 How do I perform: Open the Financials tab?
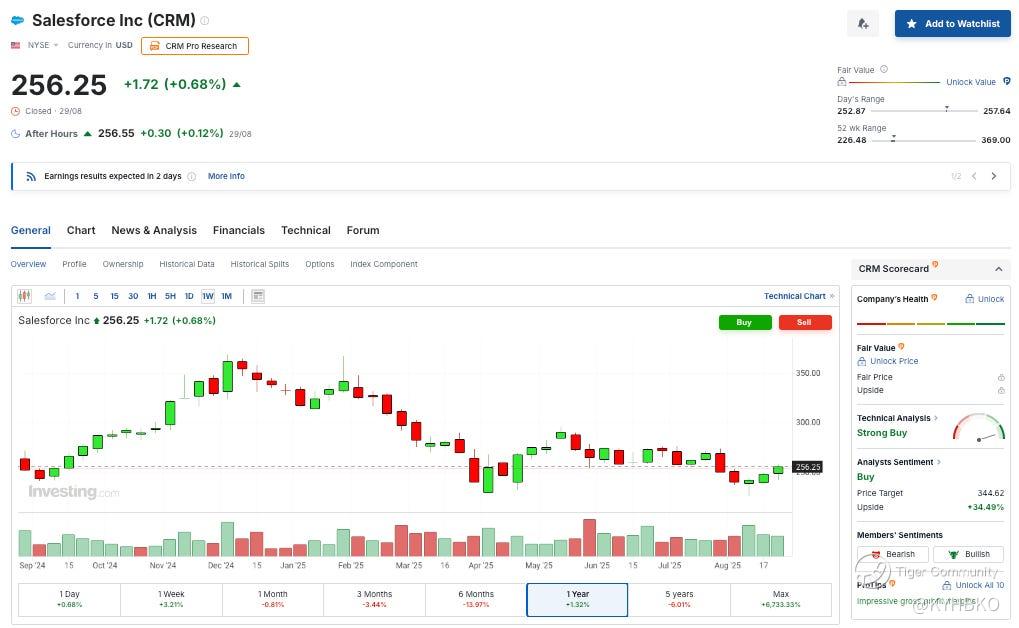coord(239,230)
